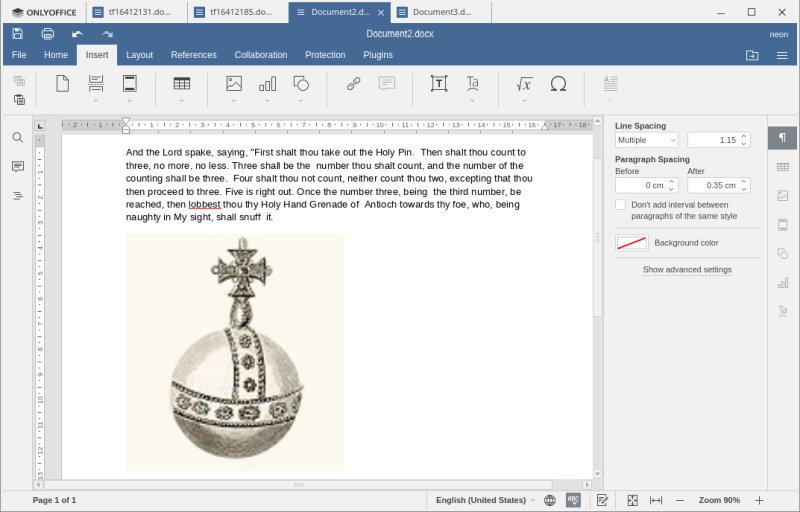Open the Line Spacing 'Multiple' dropdown

[646, 140]
